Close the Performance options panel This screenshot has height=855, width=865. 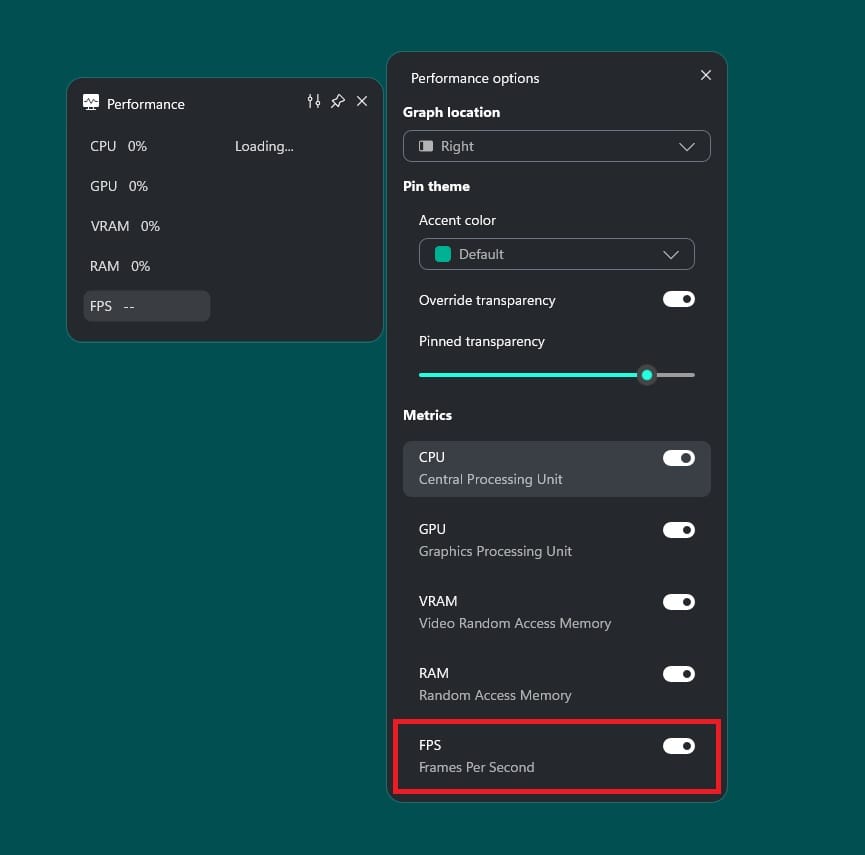point(706,75)
